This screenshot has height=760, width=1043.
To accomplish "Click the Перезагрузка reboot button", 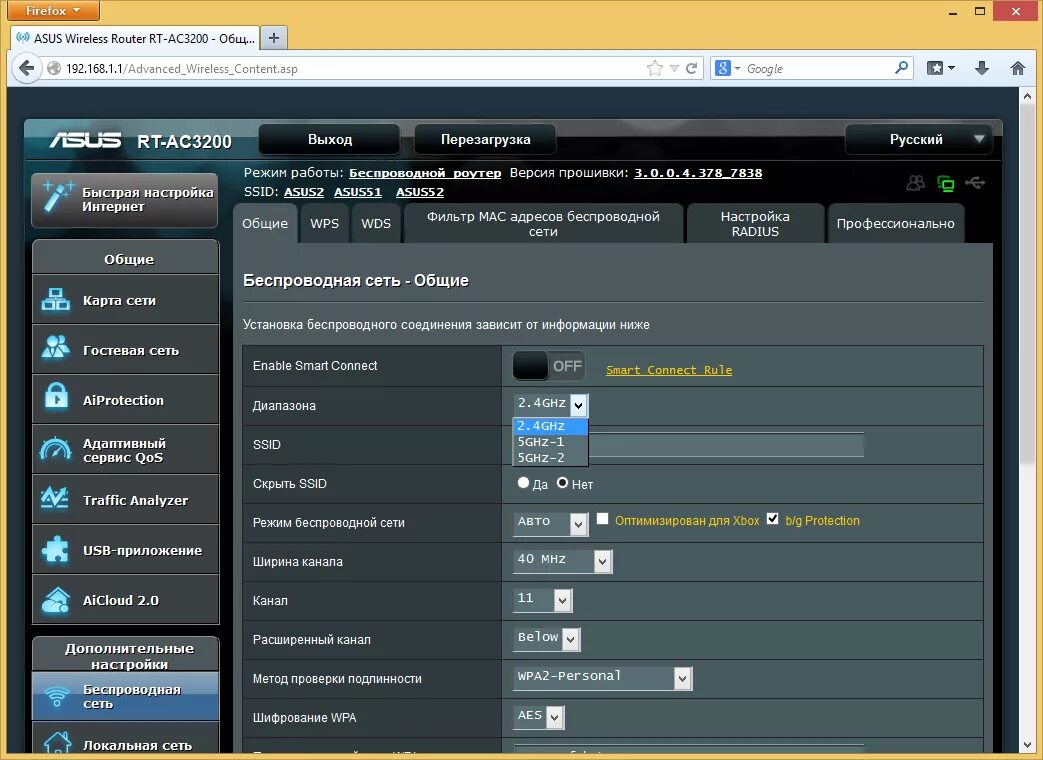I will [486, 140].
